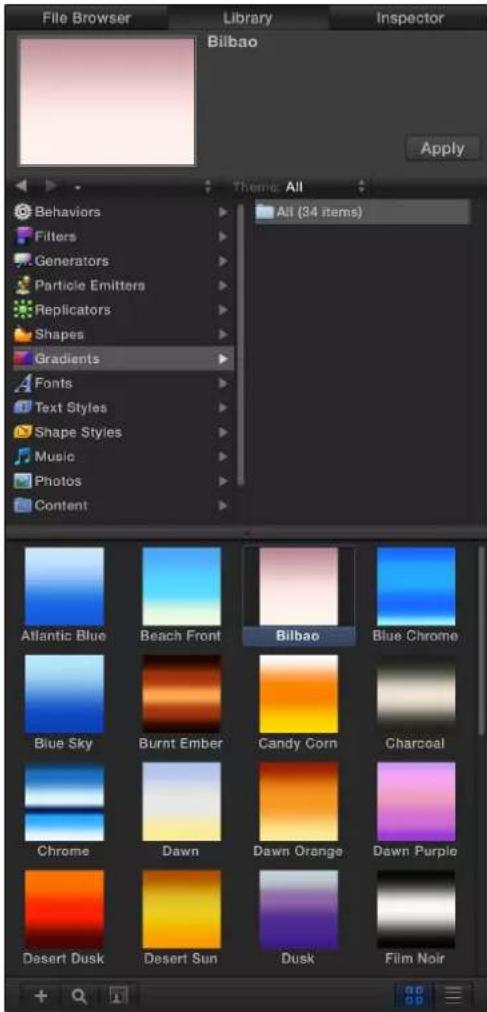Open the path pop-up menu stepper

point(208,187)
